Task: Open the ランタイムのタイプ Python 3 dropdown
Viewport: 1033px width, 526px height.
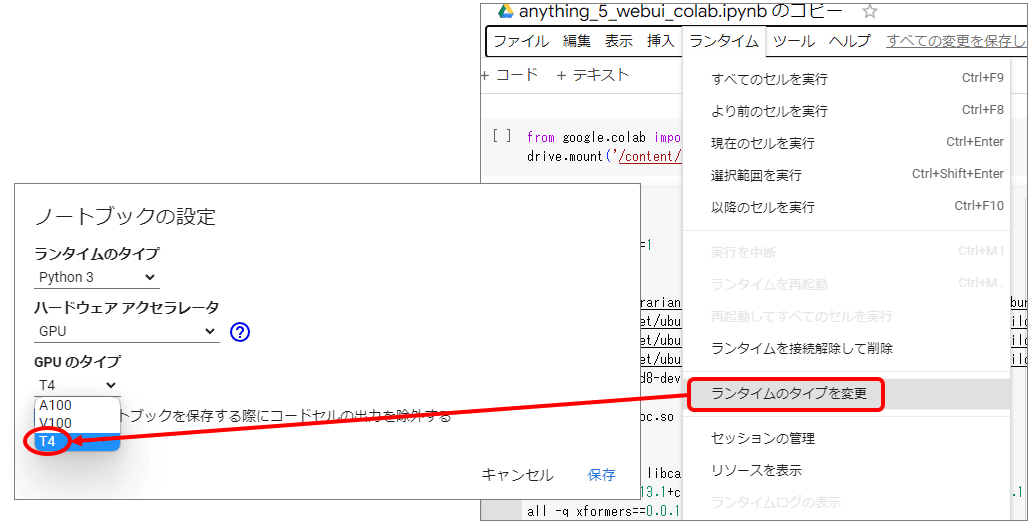Action: tap(97, 278)
